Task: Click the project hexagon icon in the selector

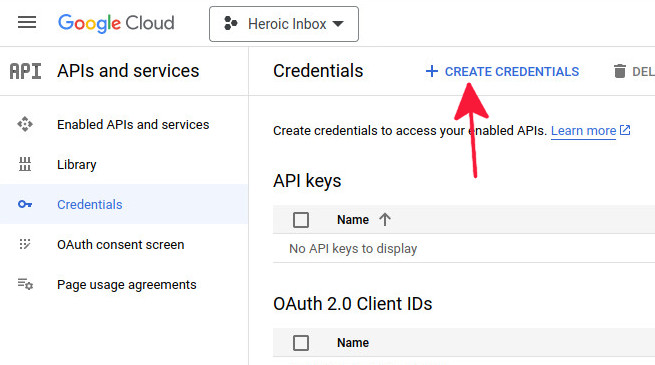Action: point(231,23)
